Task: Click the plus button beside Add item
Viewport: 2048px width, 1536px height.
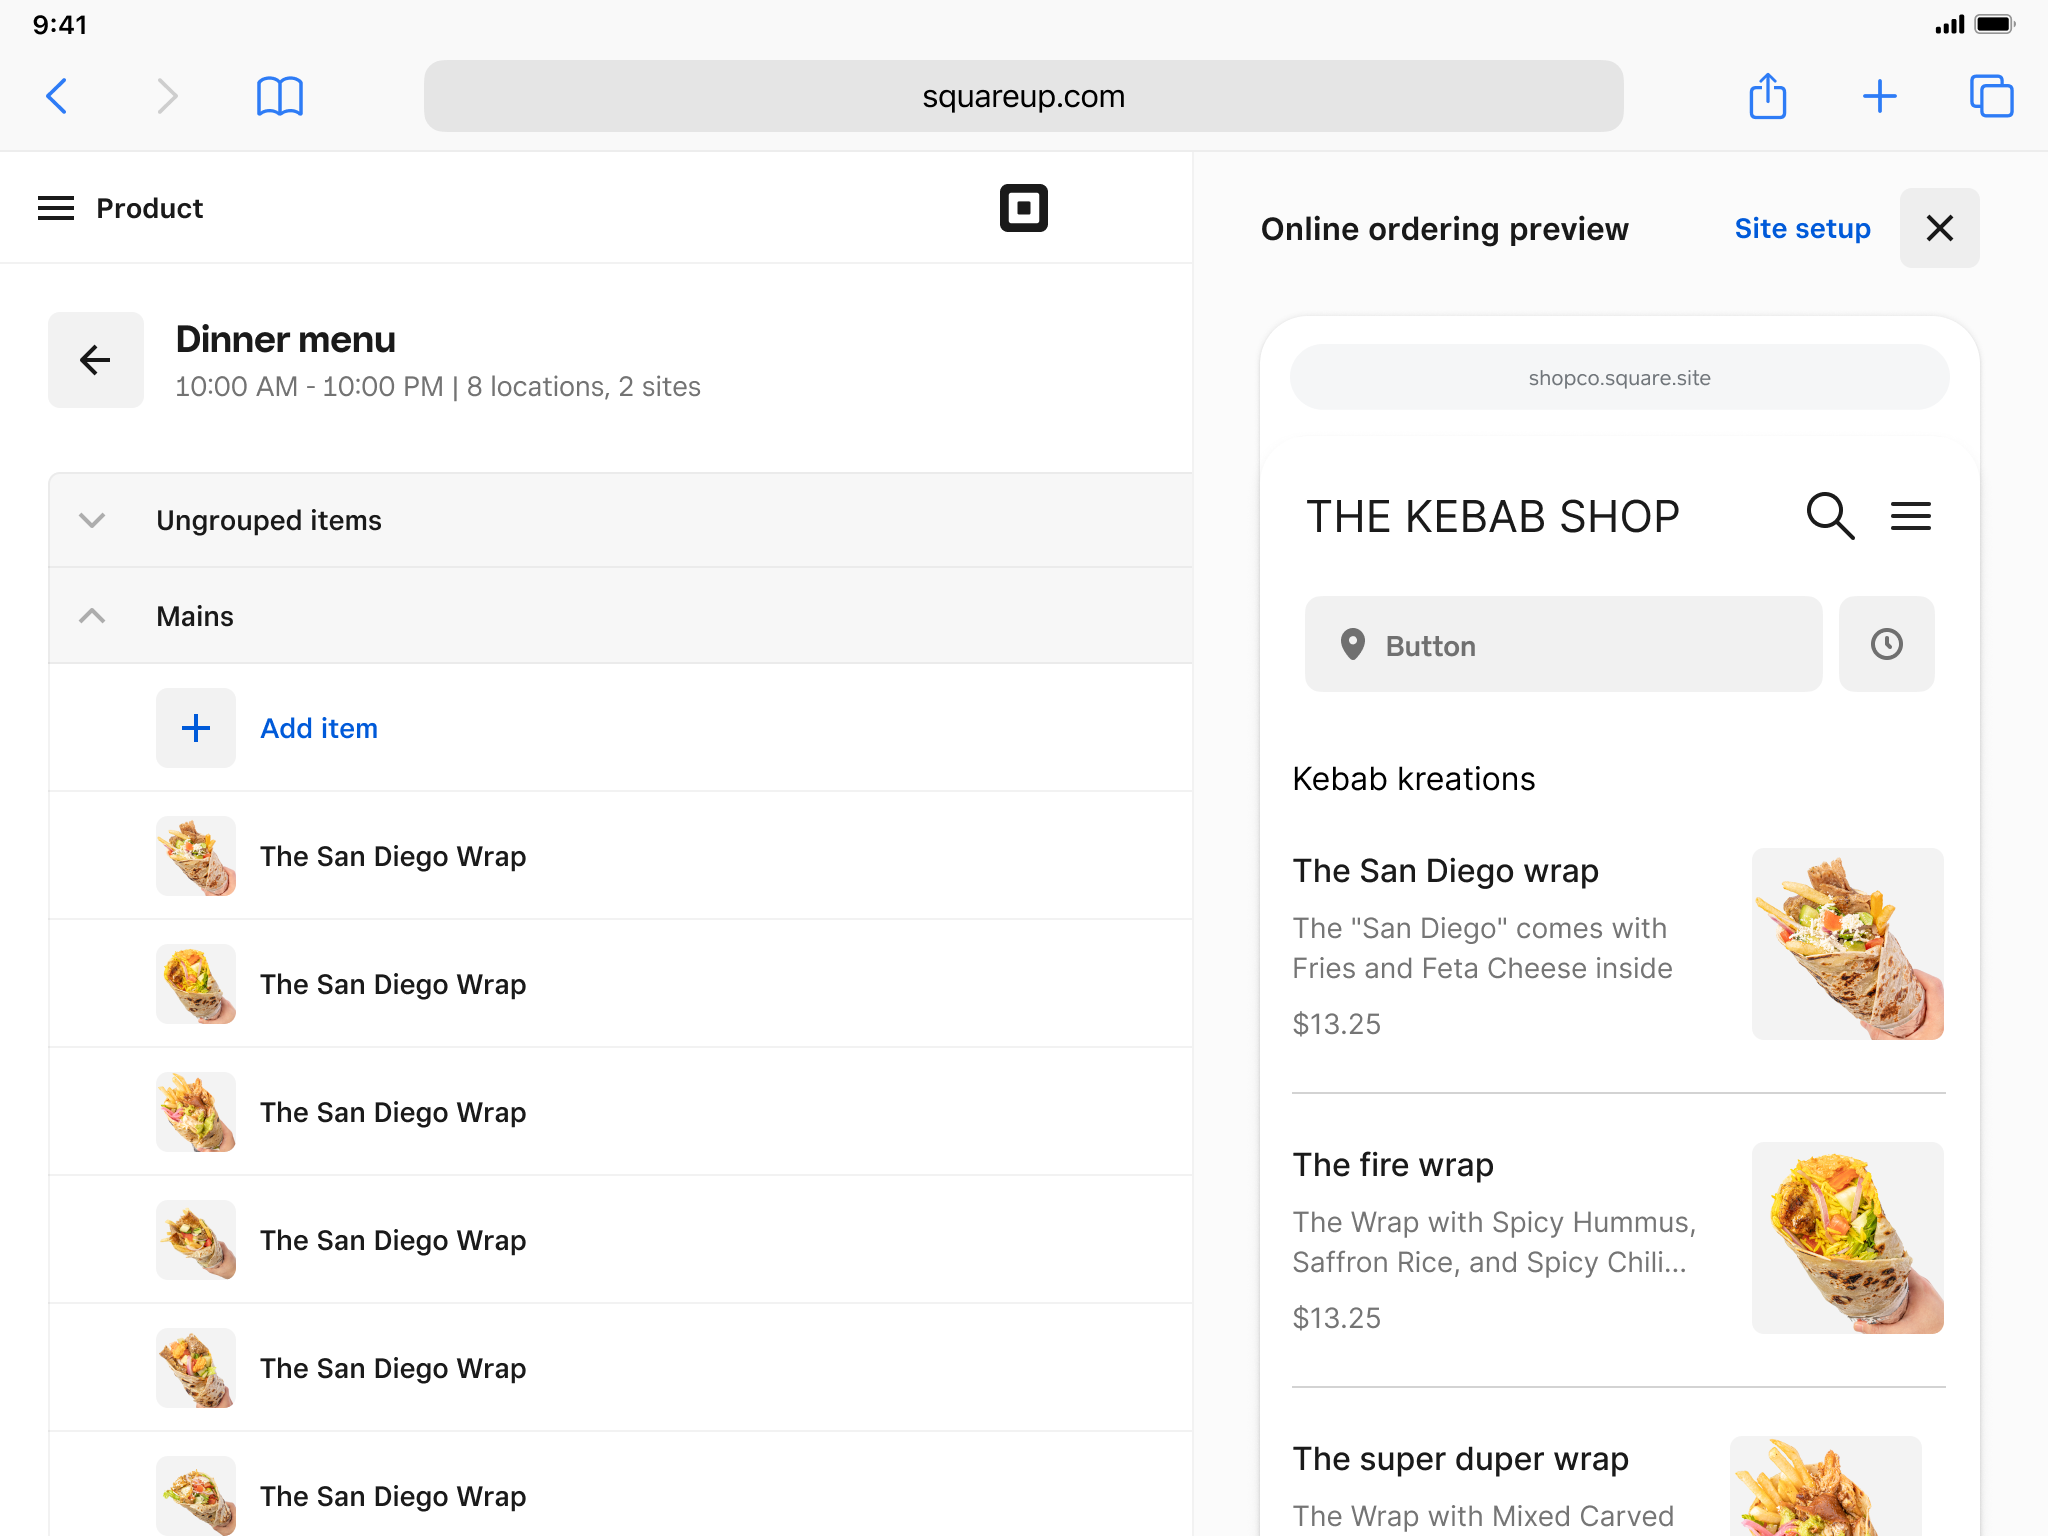Action: 196,728
